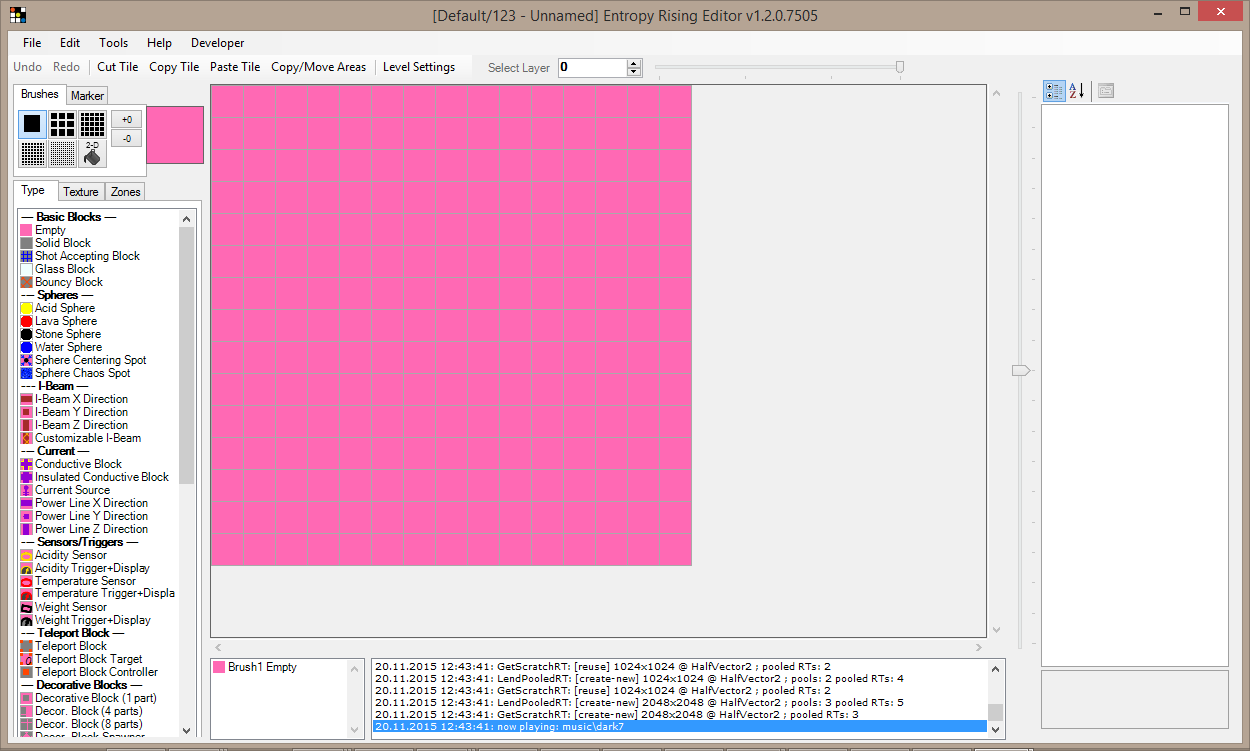The image size is (1250, 751).
Task: Click the canvas horizontal scrollbar right arrow
Action: (x=979, y=647)
